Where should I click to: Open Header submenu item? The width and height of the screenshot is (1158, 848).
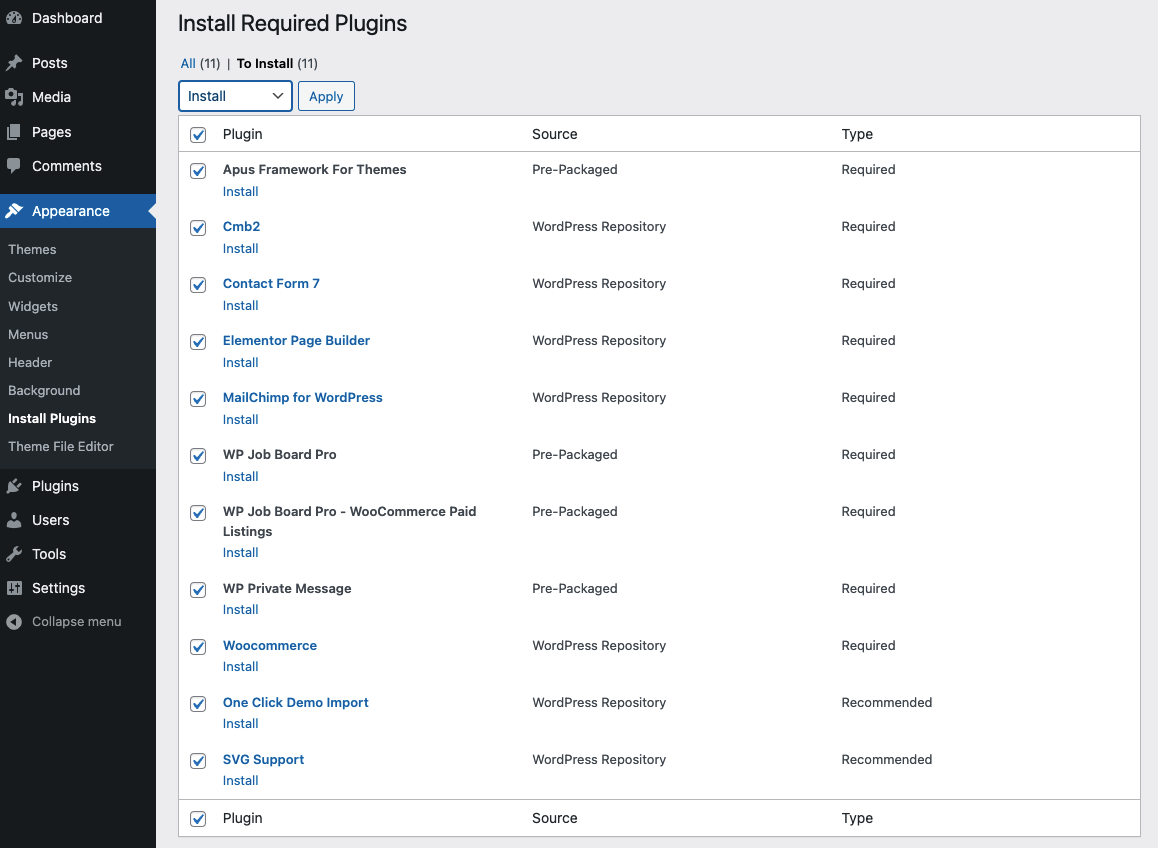30,363
